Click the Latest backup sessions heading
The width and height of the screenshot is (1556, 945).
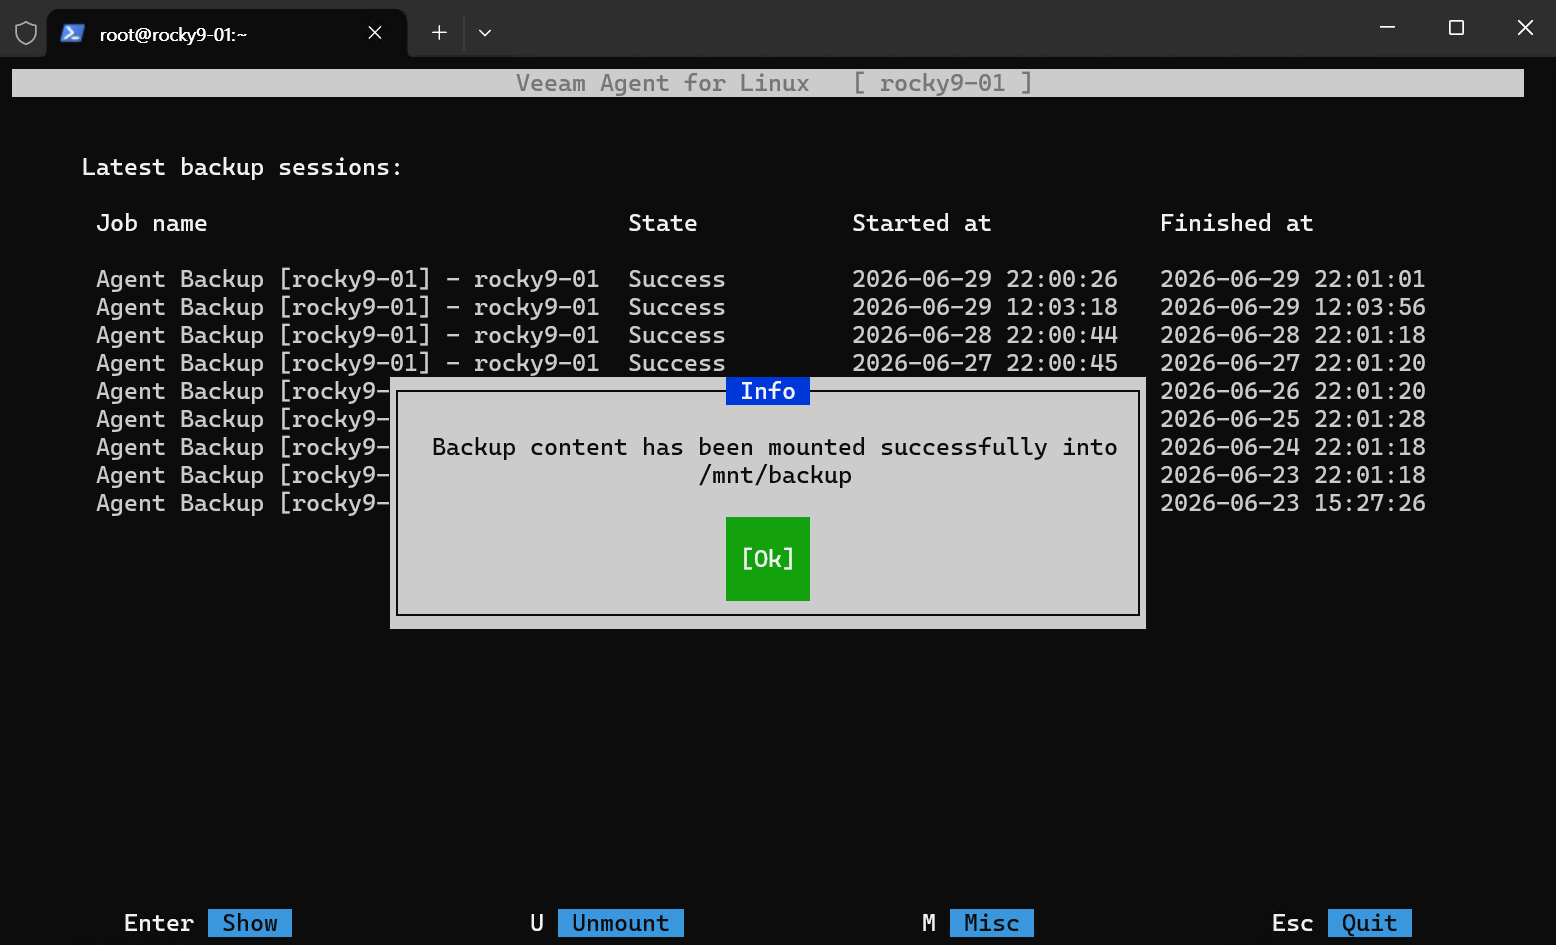coord(242,167)
